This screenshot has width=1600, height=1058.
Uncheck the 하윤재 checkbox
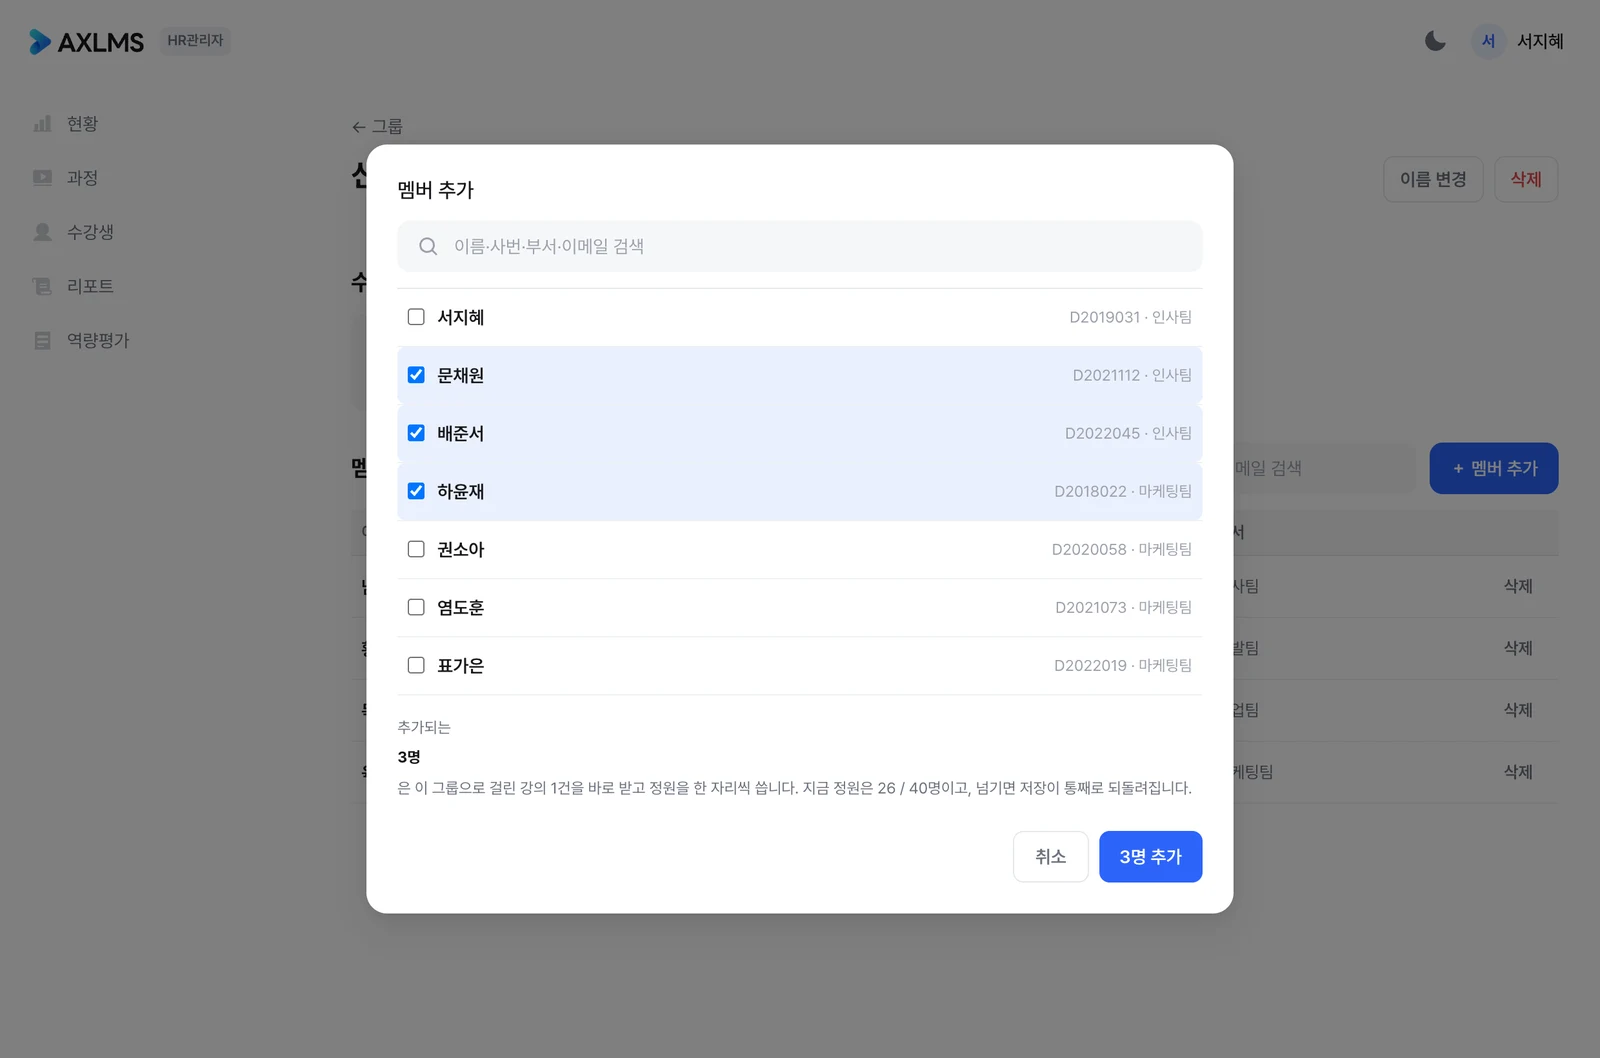[416, 491]
